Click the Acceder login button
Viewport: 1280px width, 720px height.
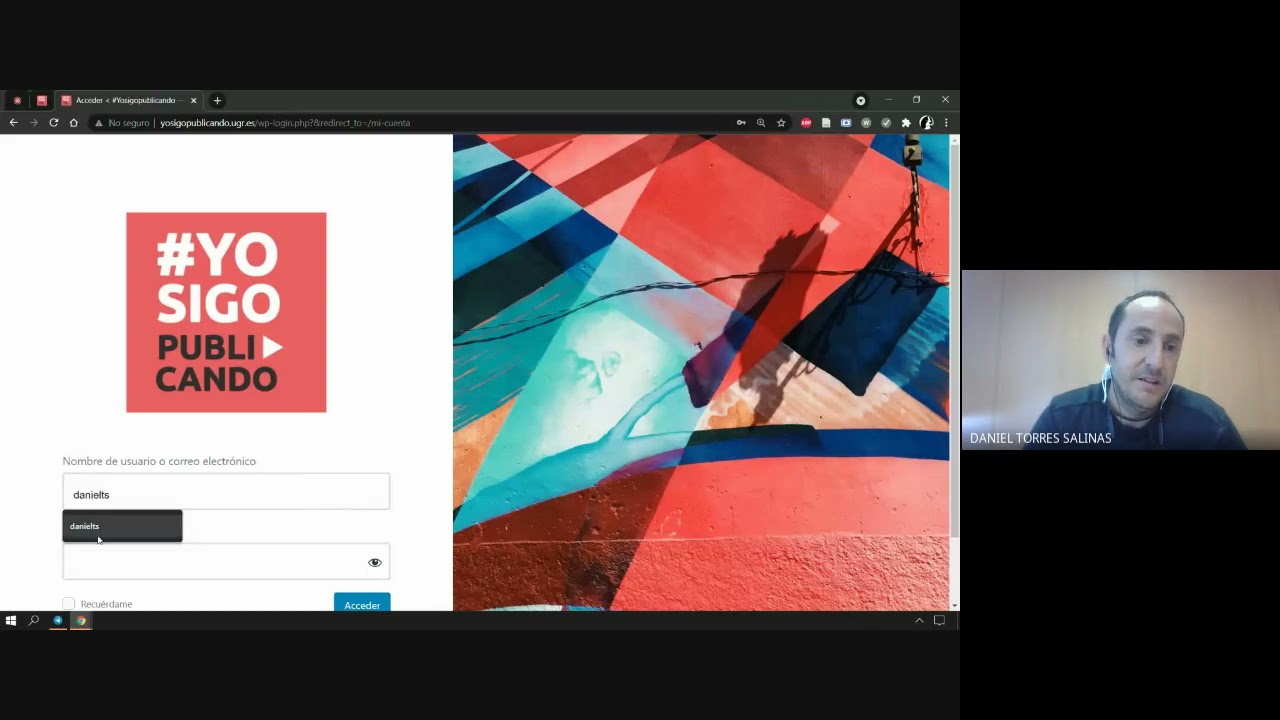[x=362, y=603]
